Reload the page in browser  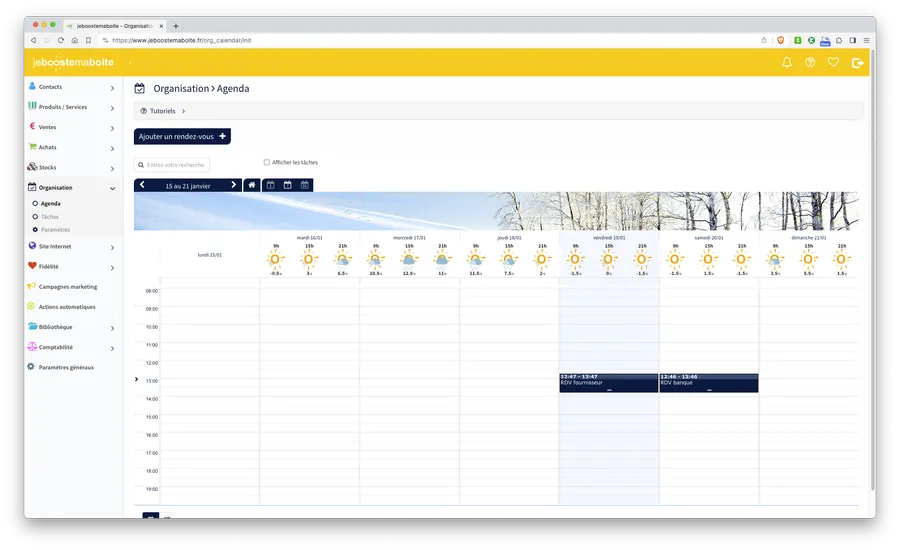61,40
